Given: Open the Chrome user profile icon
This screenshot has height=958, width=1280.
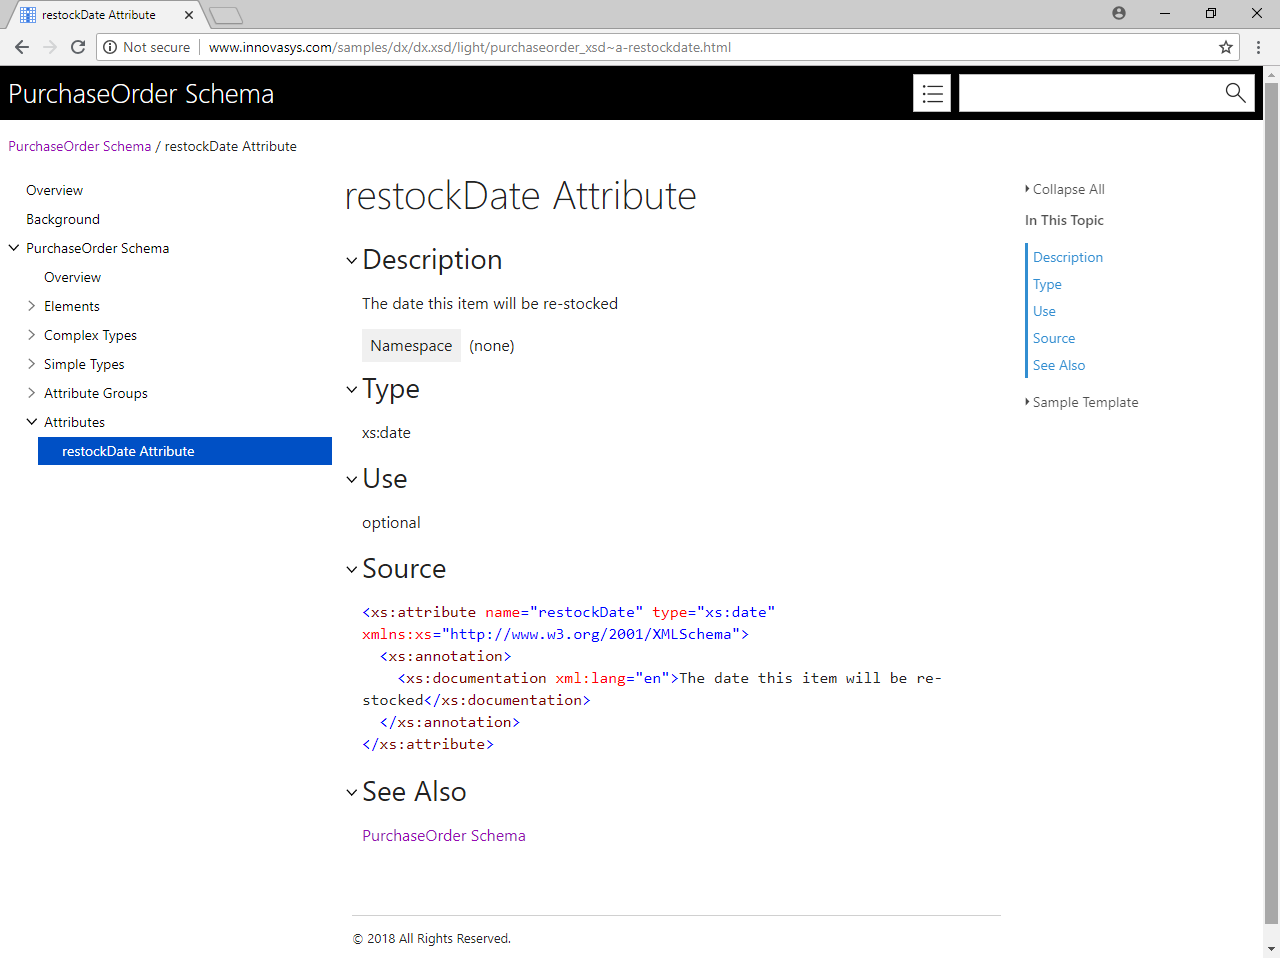Looking at the screenshot, I should point(1119,14).
